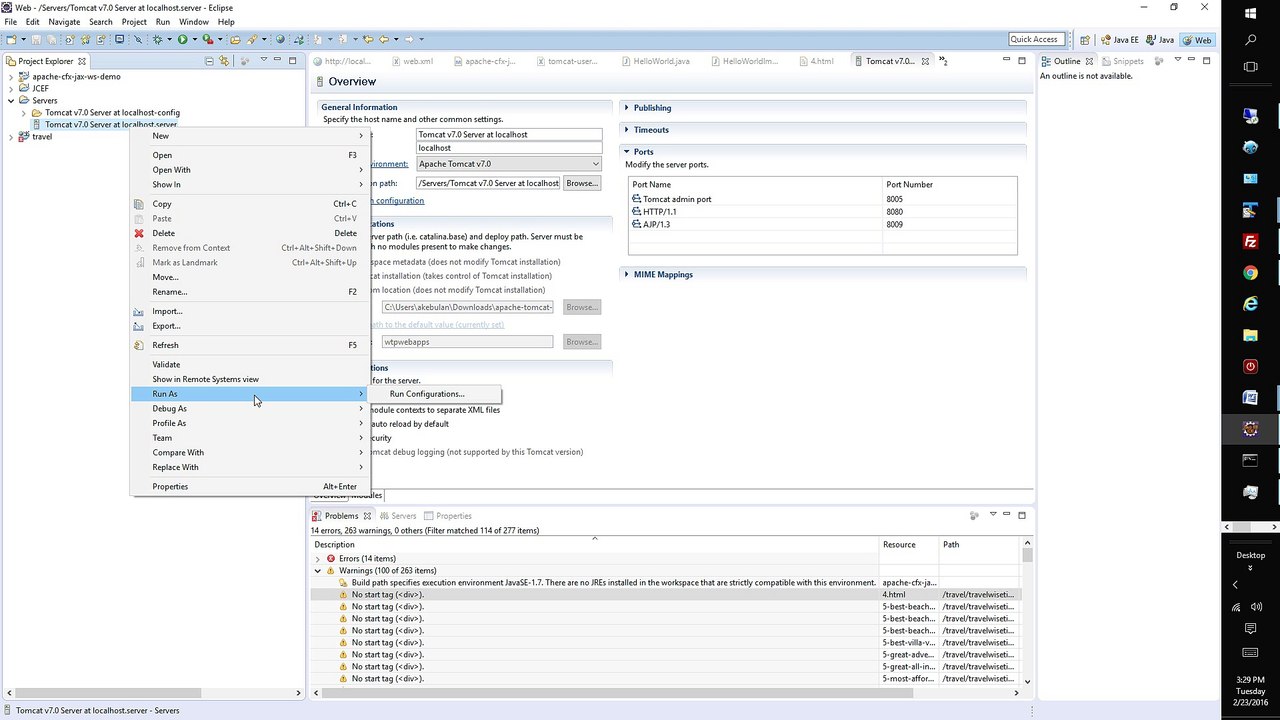Open the Run menu in menu bar
1280x720 pixels.
click(x=162, y=22)
